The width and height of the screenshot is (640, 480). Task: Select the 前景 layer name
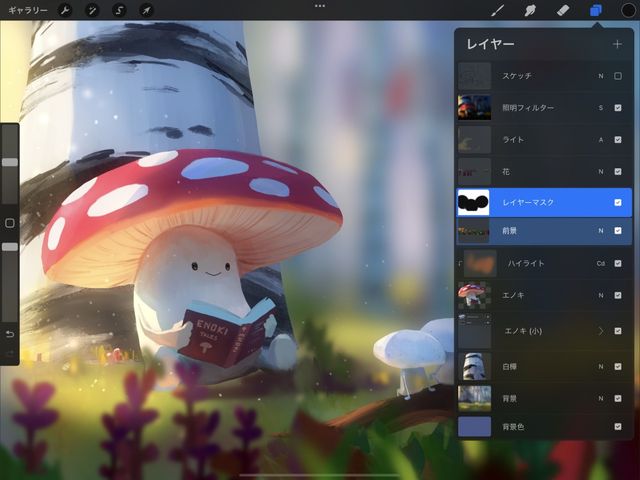(509, 231)
